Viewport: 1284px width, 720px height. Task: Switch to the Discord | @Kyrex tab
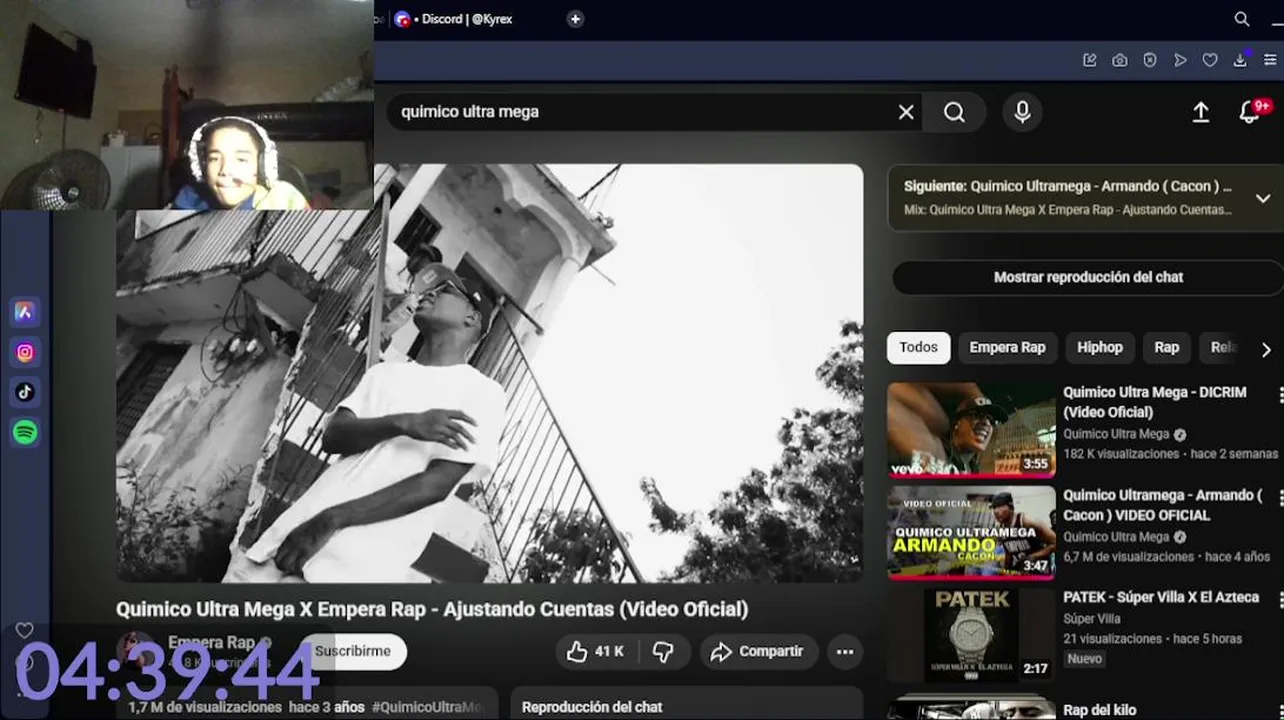455,19
